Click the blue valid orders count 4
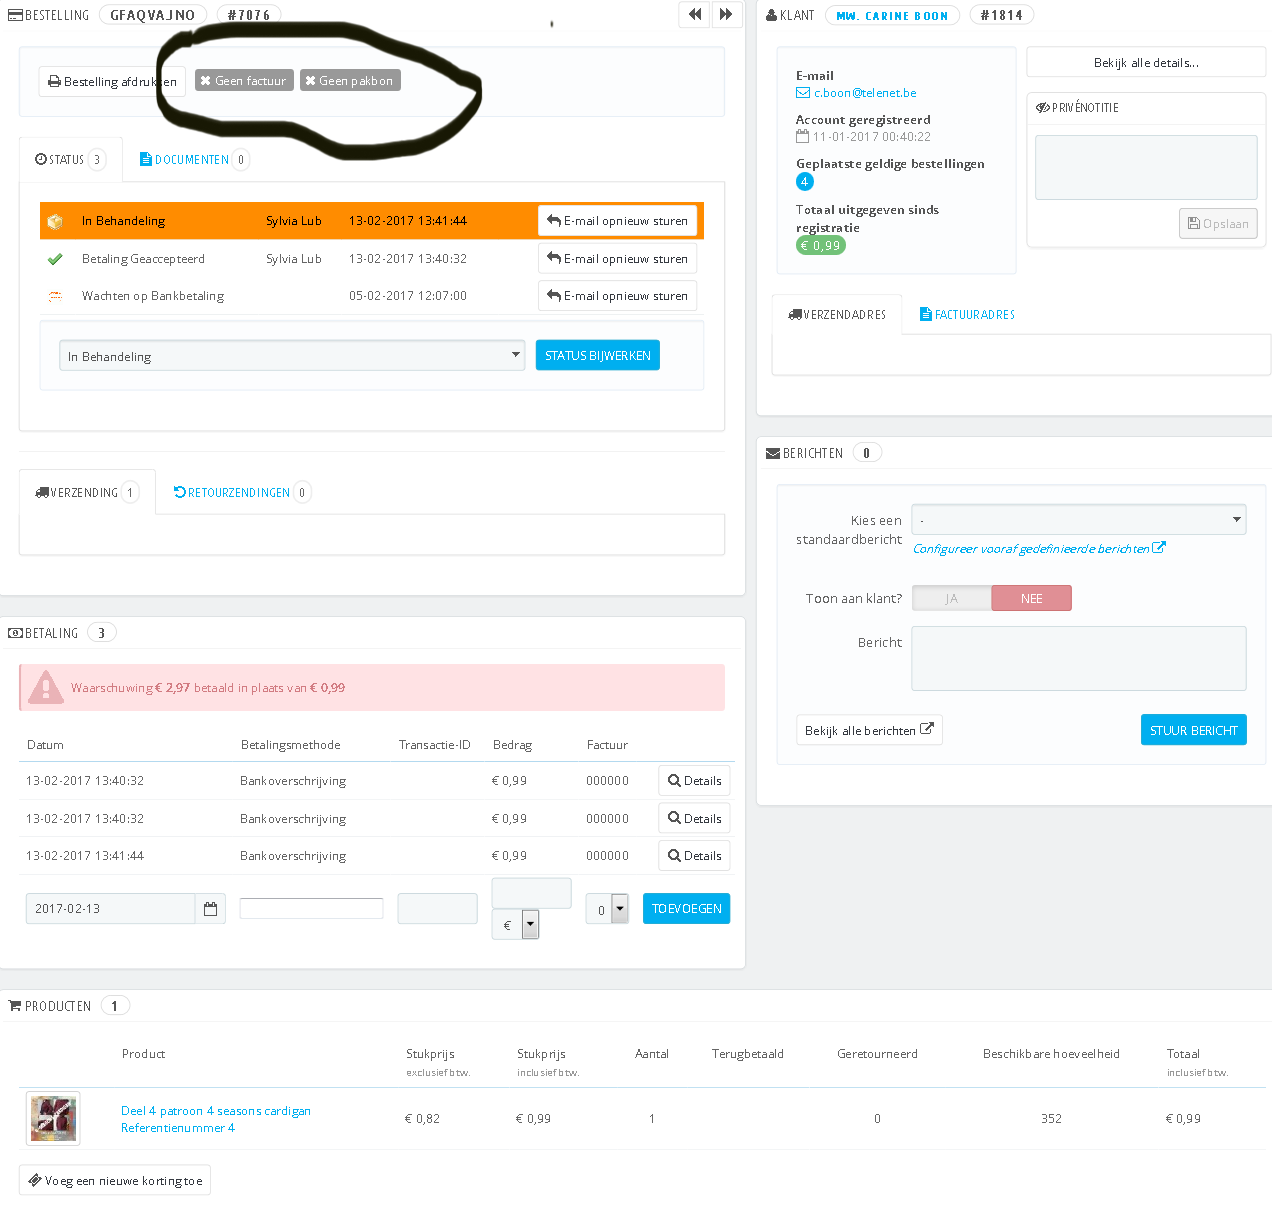The image size is (1272, 1207). (x=805, y=181)
